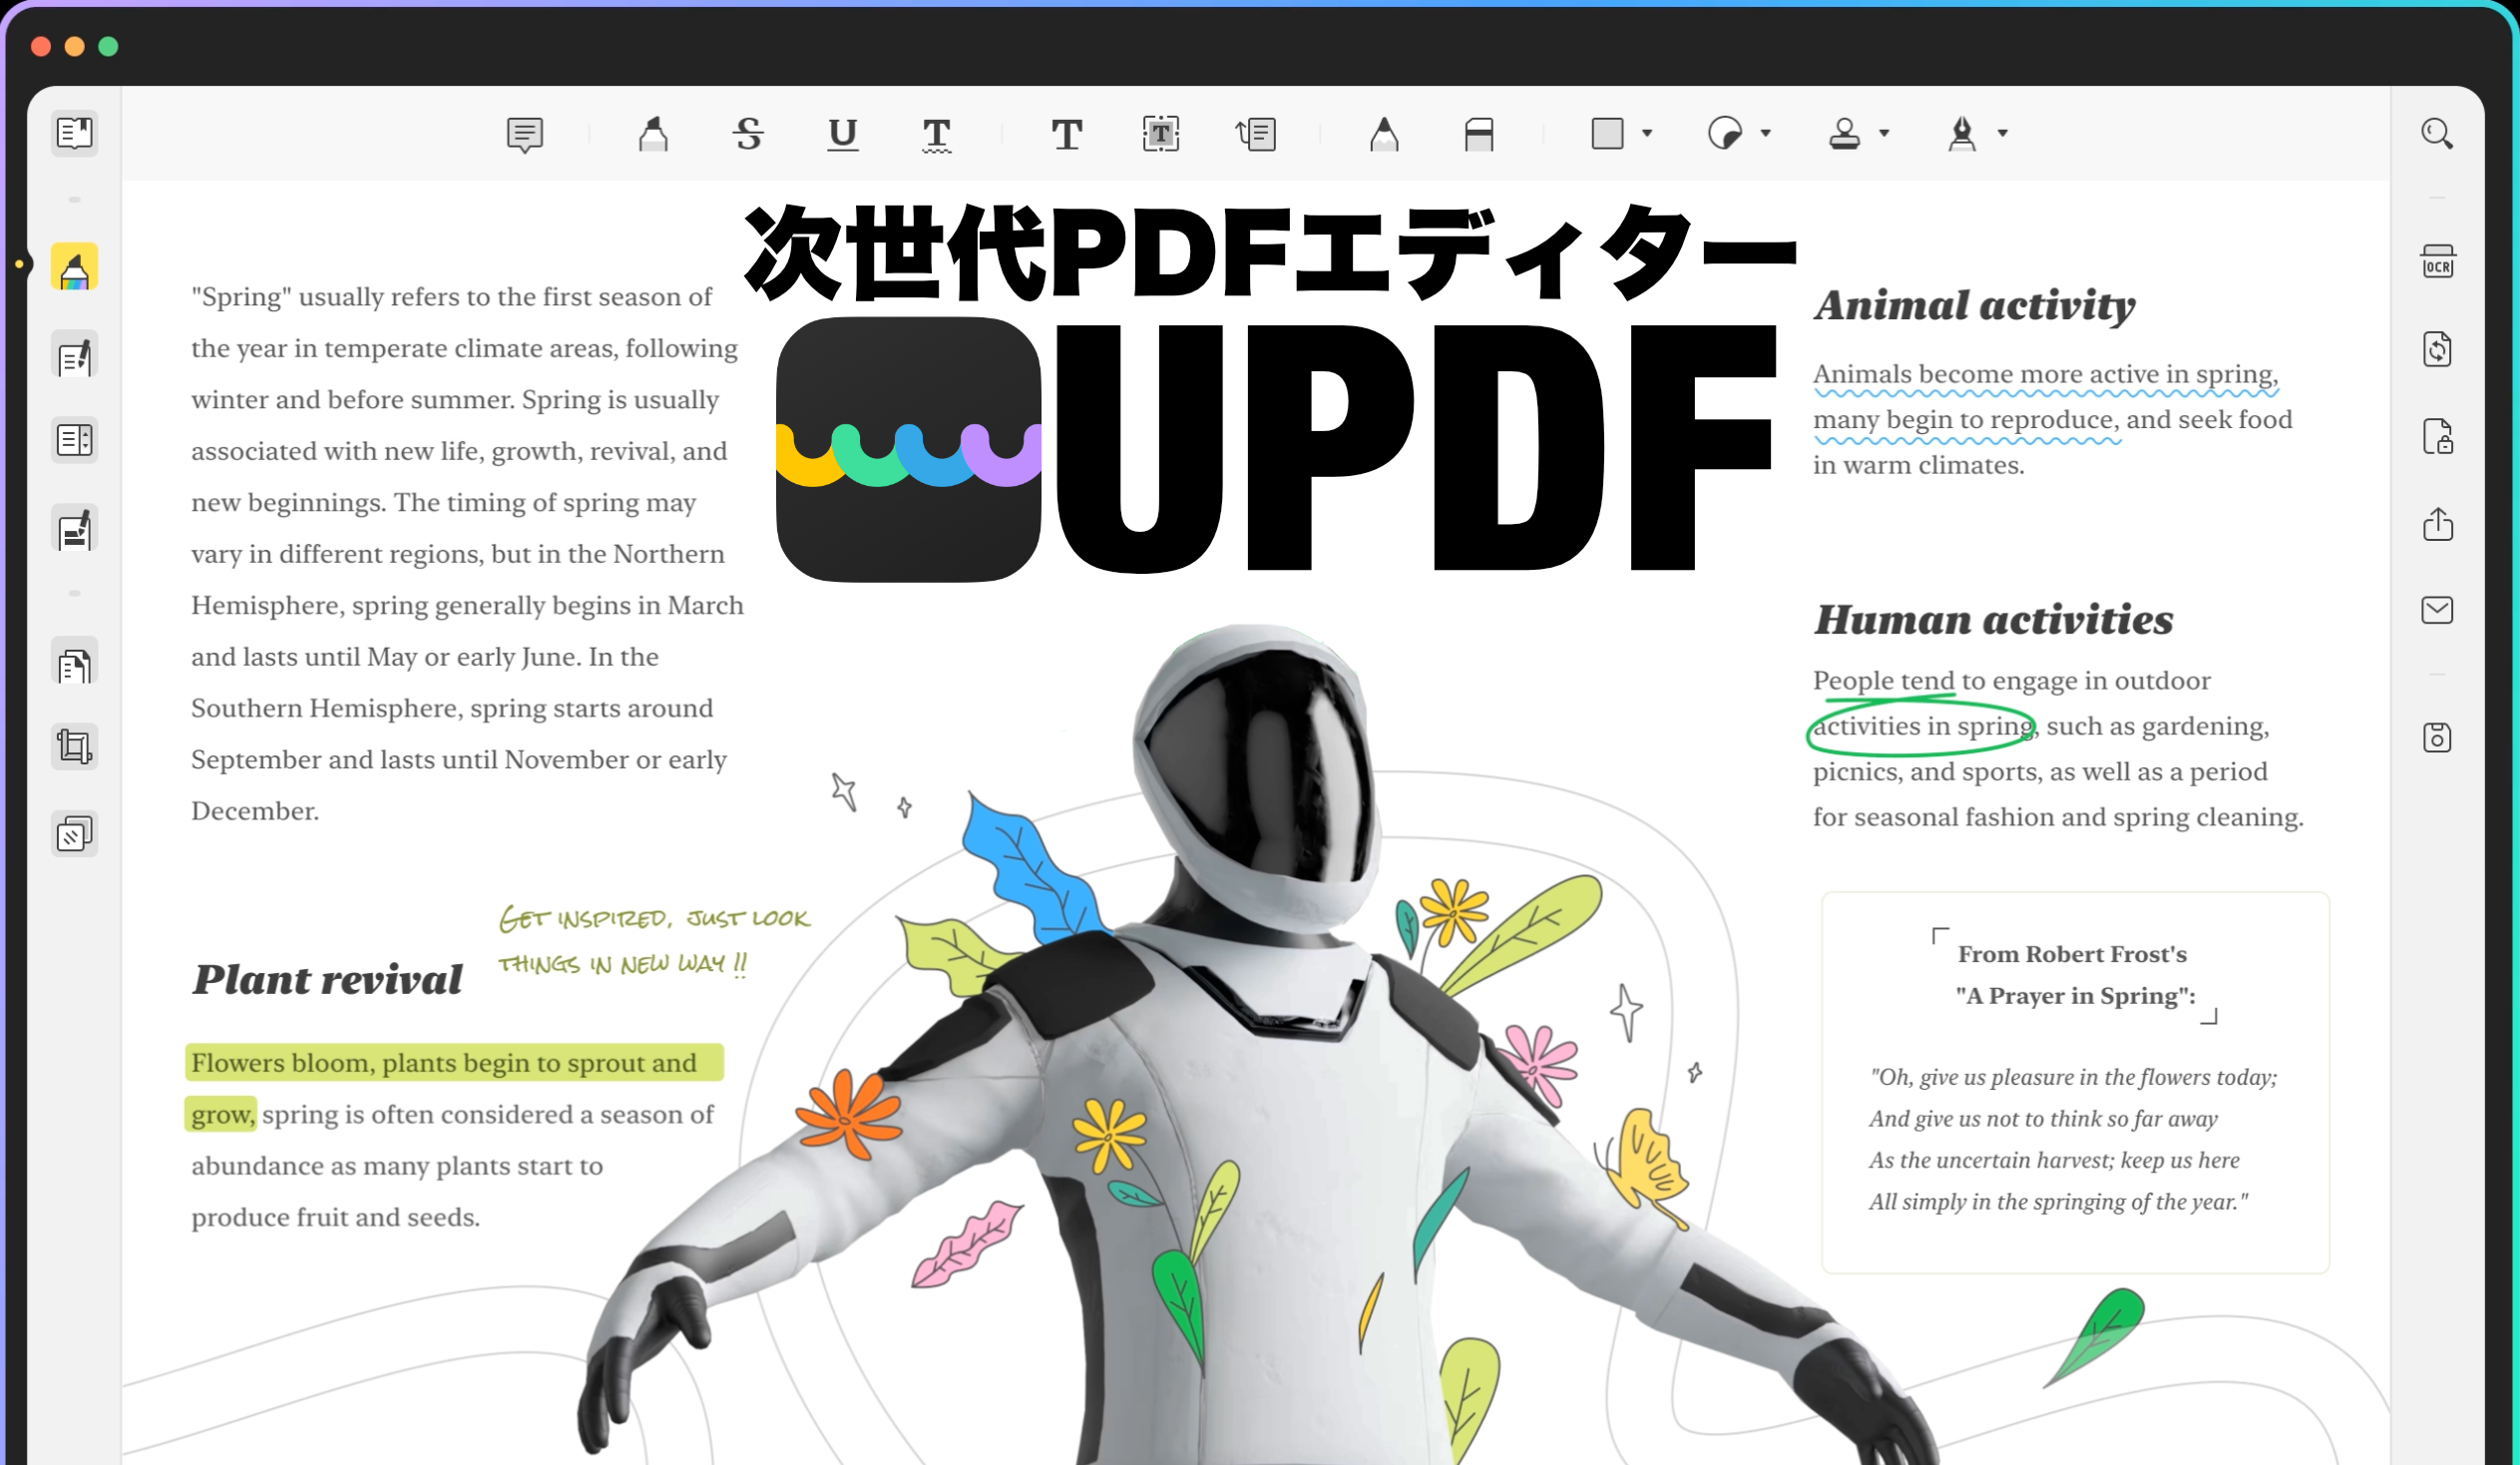This screenshot has width=2520, height=1465.
Task: Select the Pencil drawing tool
Action: click(x=1384, y=134)
